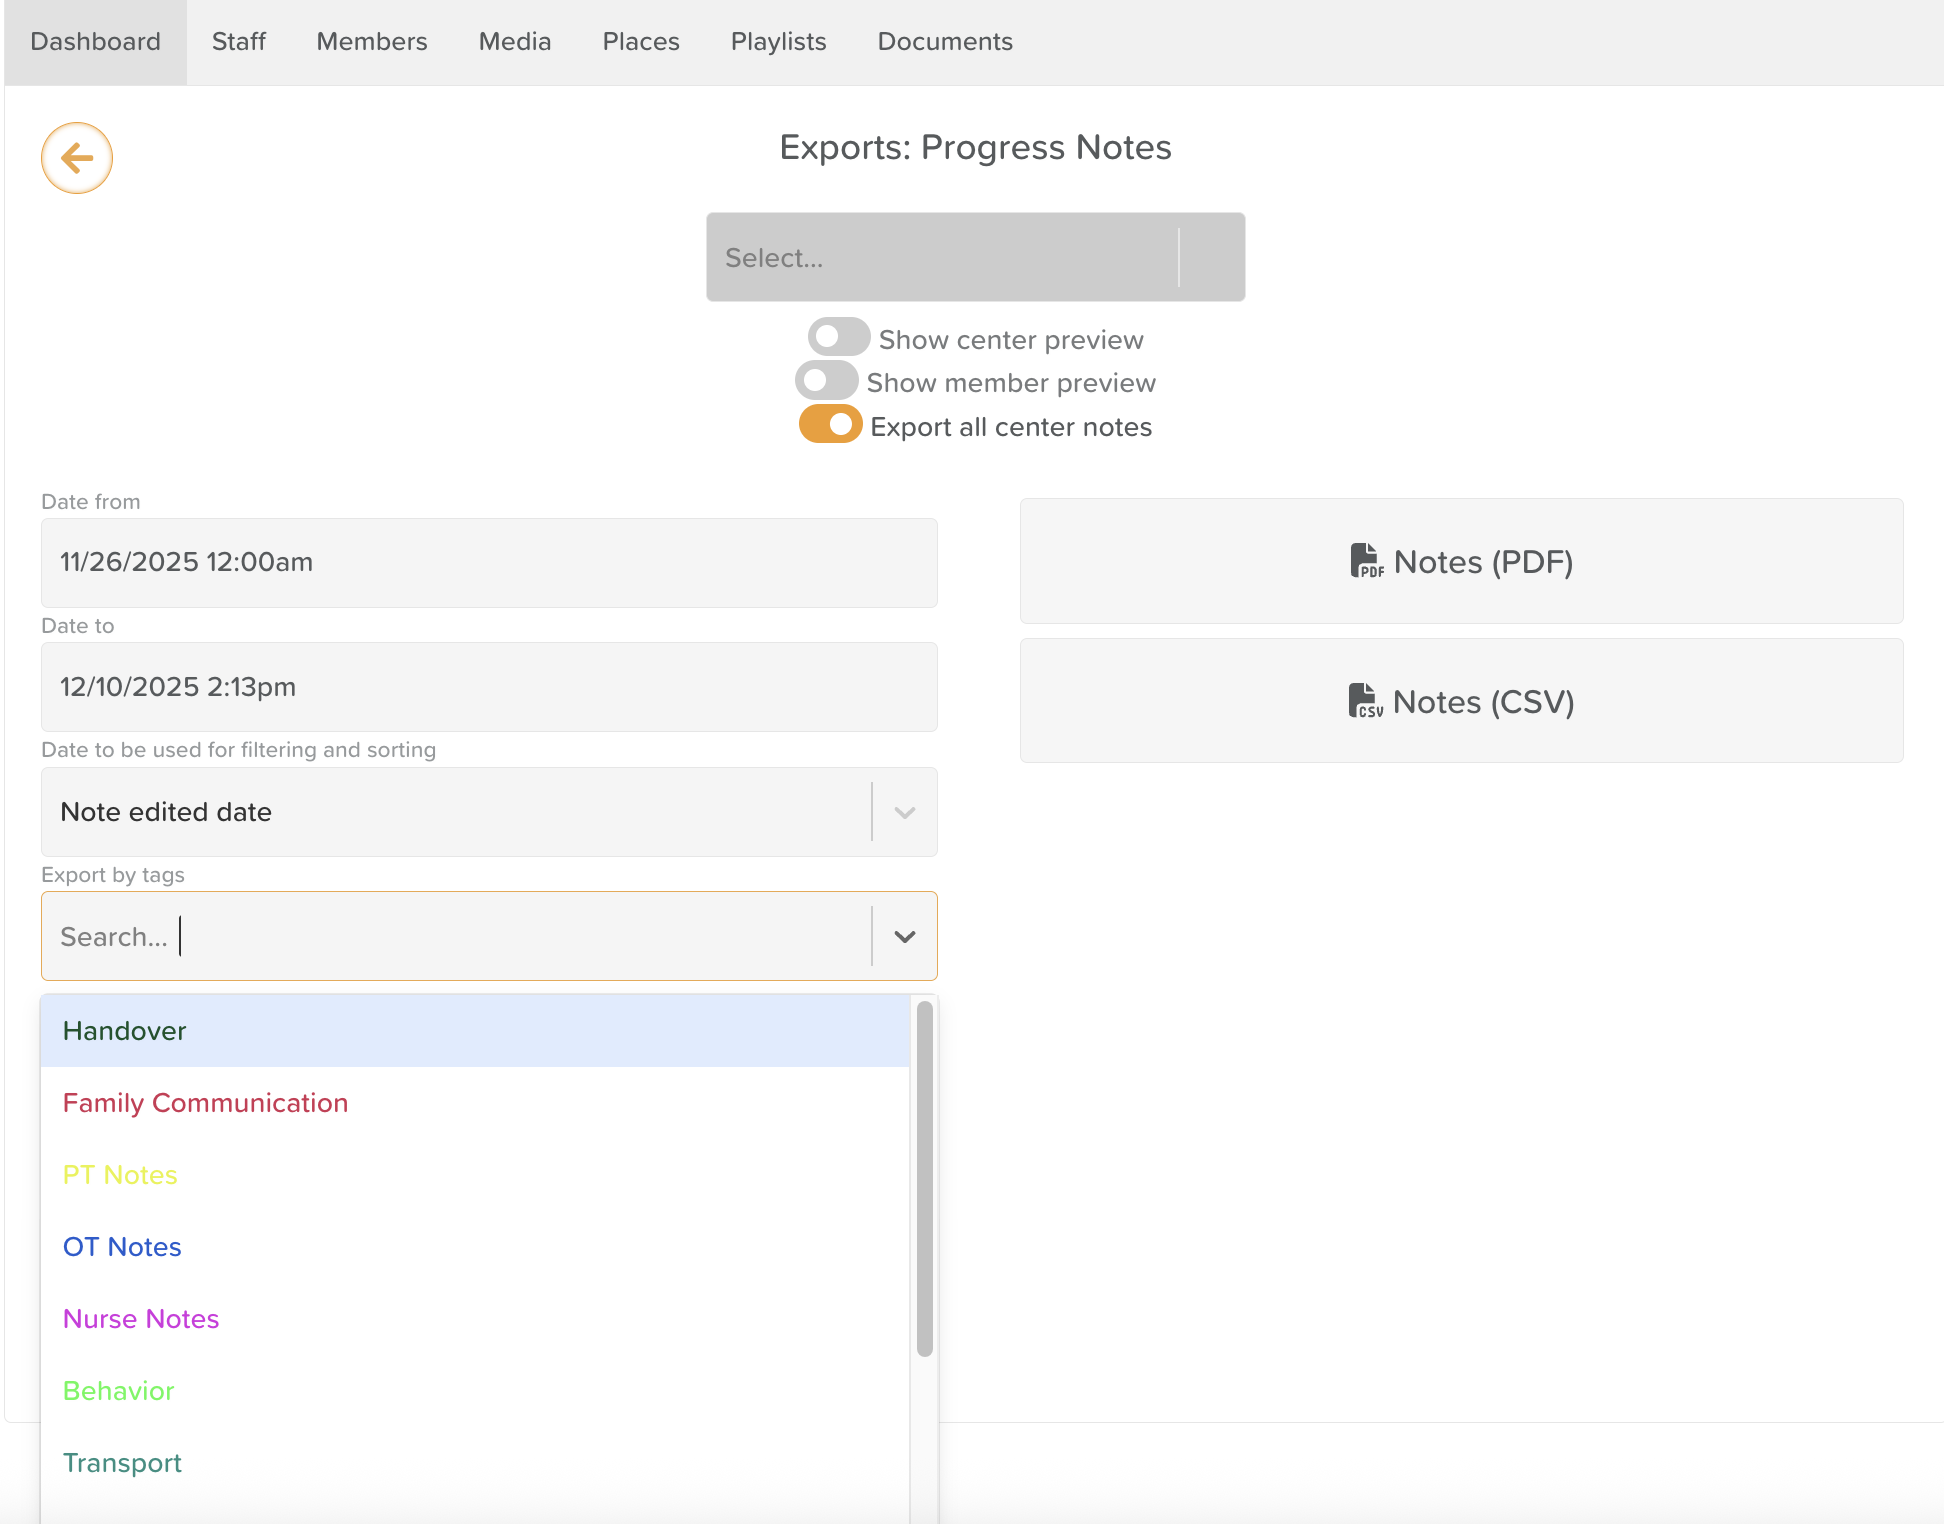
Task: Toggle Show center preview switch
Action: pyautogui.click(x=838, y=338)
